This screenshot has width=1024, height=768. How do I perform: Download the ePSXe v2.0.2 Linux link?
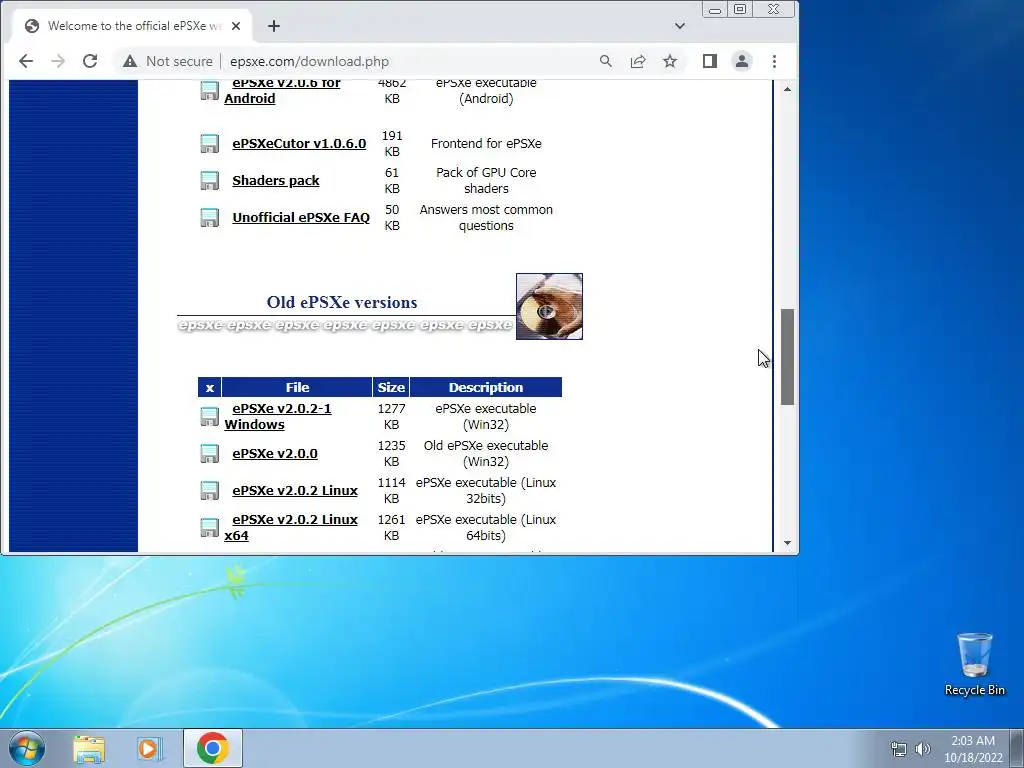(295, 490)
